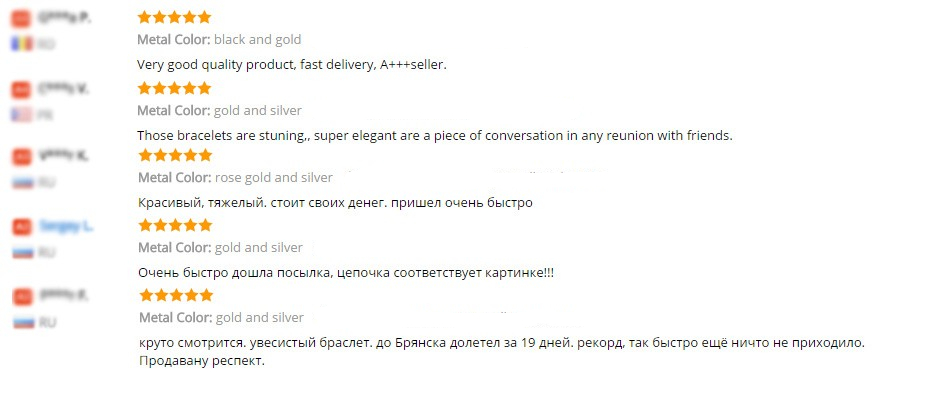Image resolution: width=930 pixels, height=400 pixels.
Task: Click the 'rose gold and silver' metal color text
Action: [273, 178]
